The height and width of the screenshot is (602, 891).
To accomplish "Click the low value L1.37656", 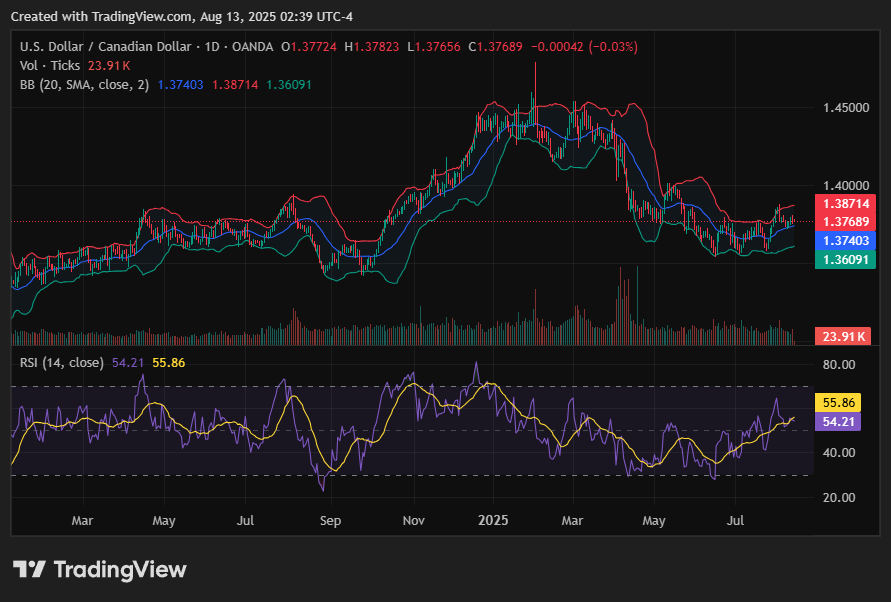I will (x=434, y=47).
